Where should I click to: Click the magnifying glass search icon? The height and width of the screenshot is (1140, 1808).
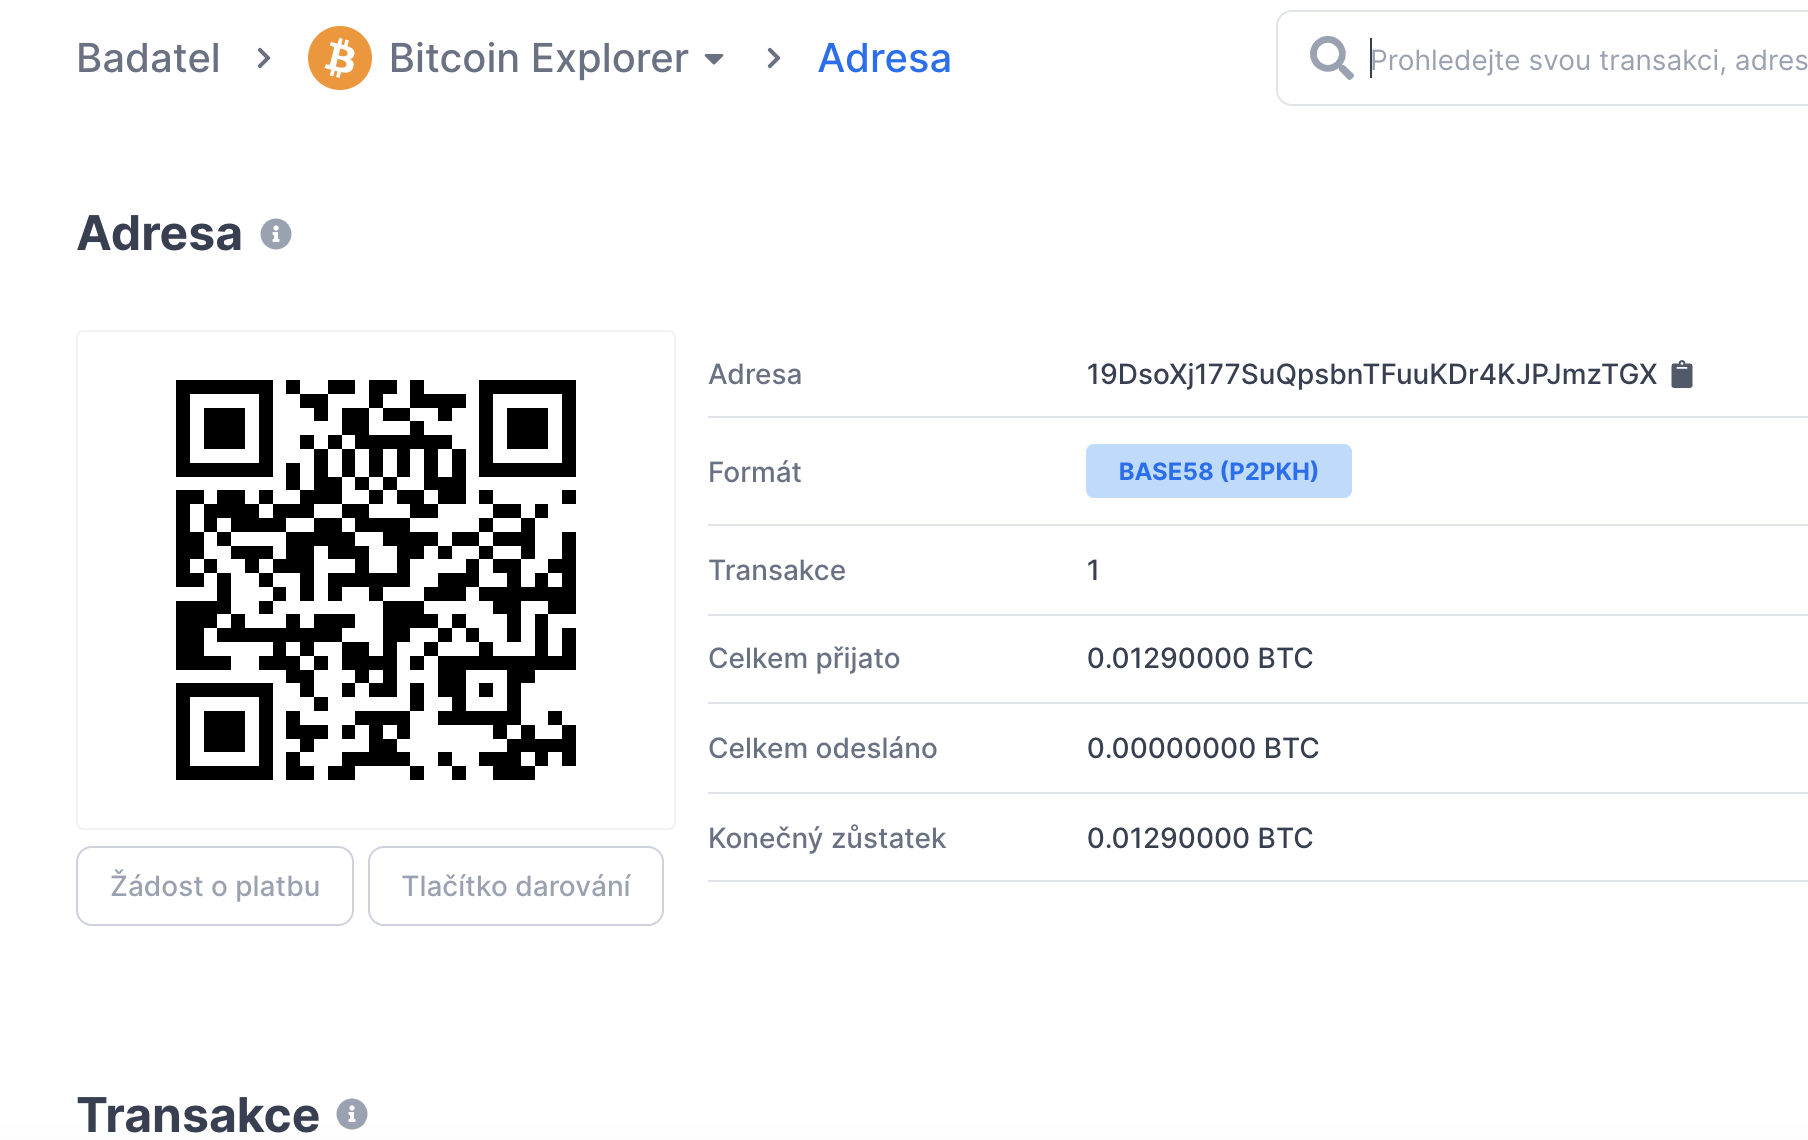[1331, 58]
